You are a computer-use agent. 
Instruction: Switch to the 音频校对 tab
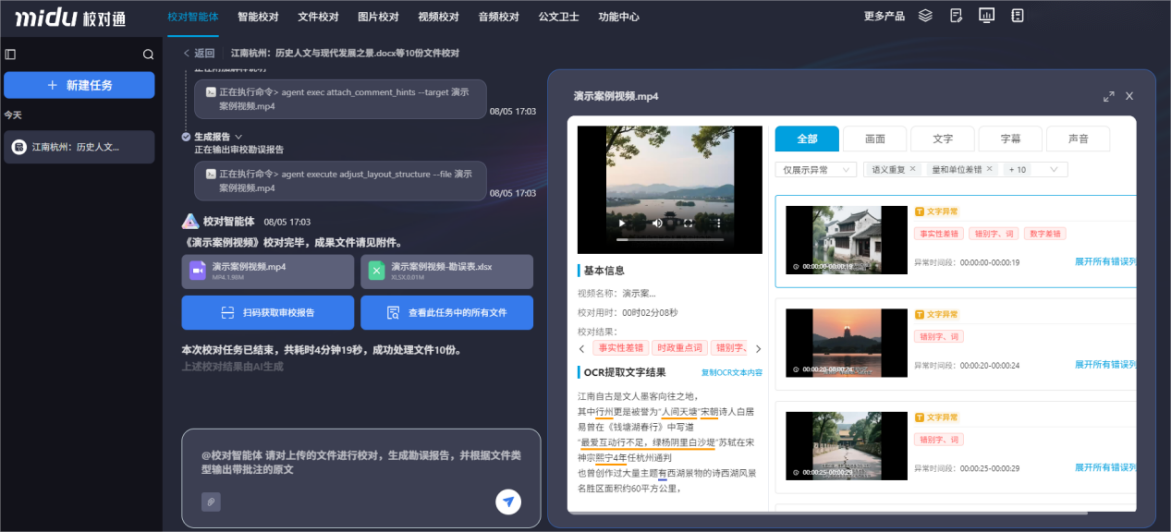[499, 16]
